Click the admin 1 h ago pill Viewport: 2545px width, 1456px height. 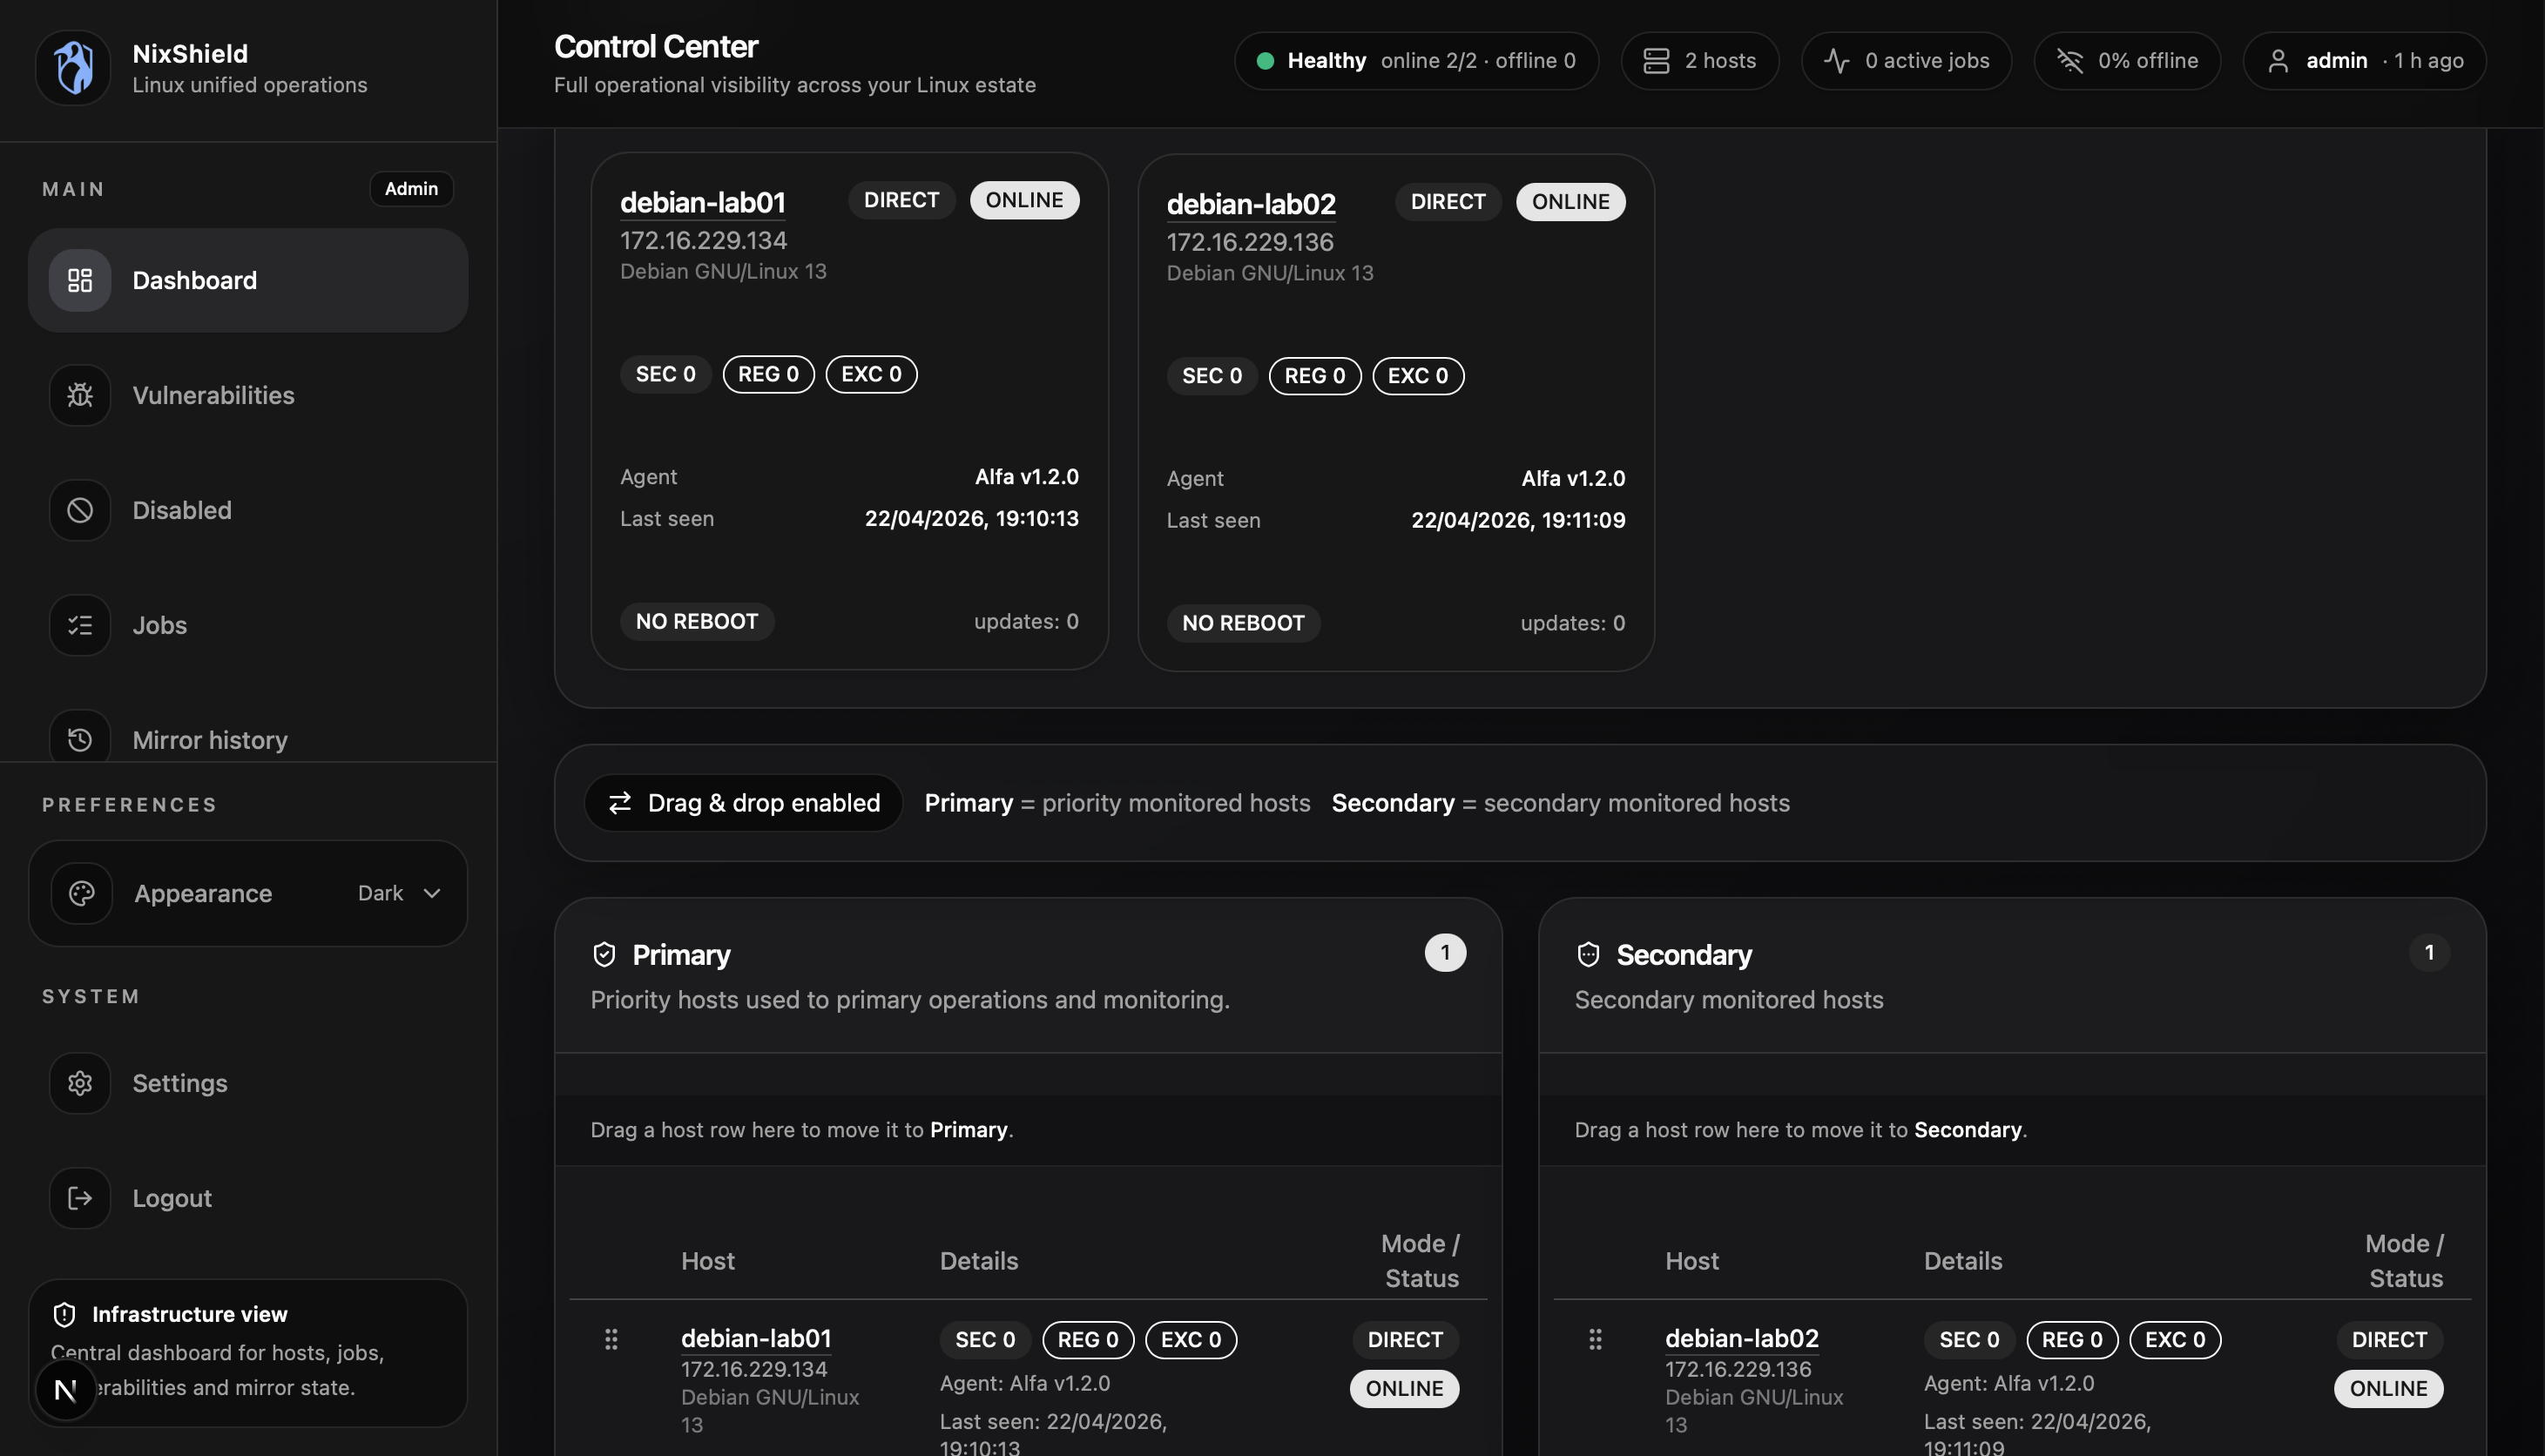2364,61
